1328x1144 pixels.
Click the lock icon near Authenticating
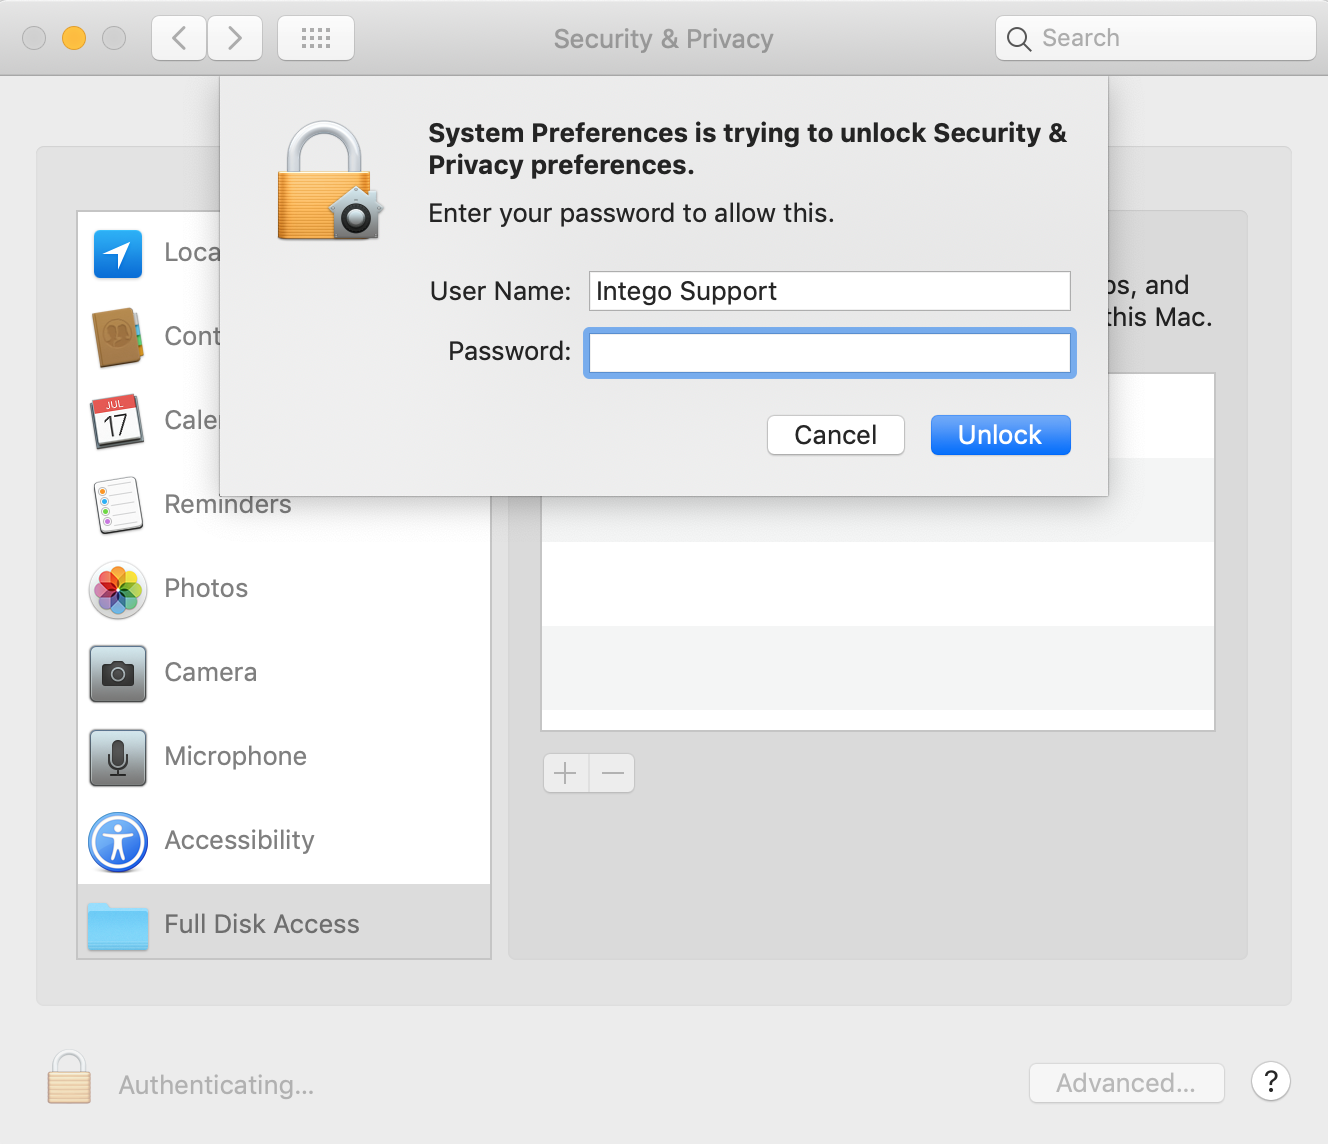tap(68, 1078)
